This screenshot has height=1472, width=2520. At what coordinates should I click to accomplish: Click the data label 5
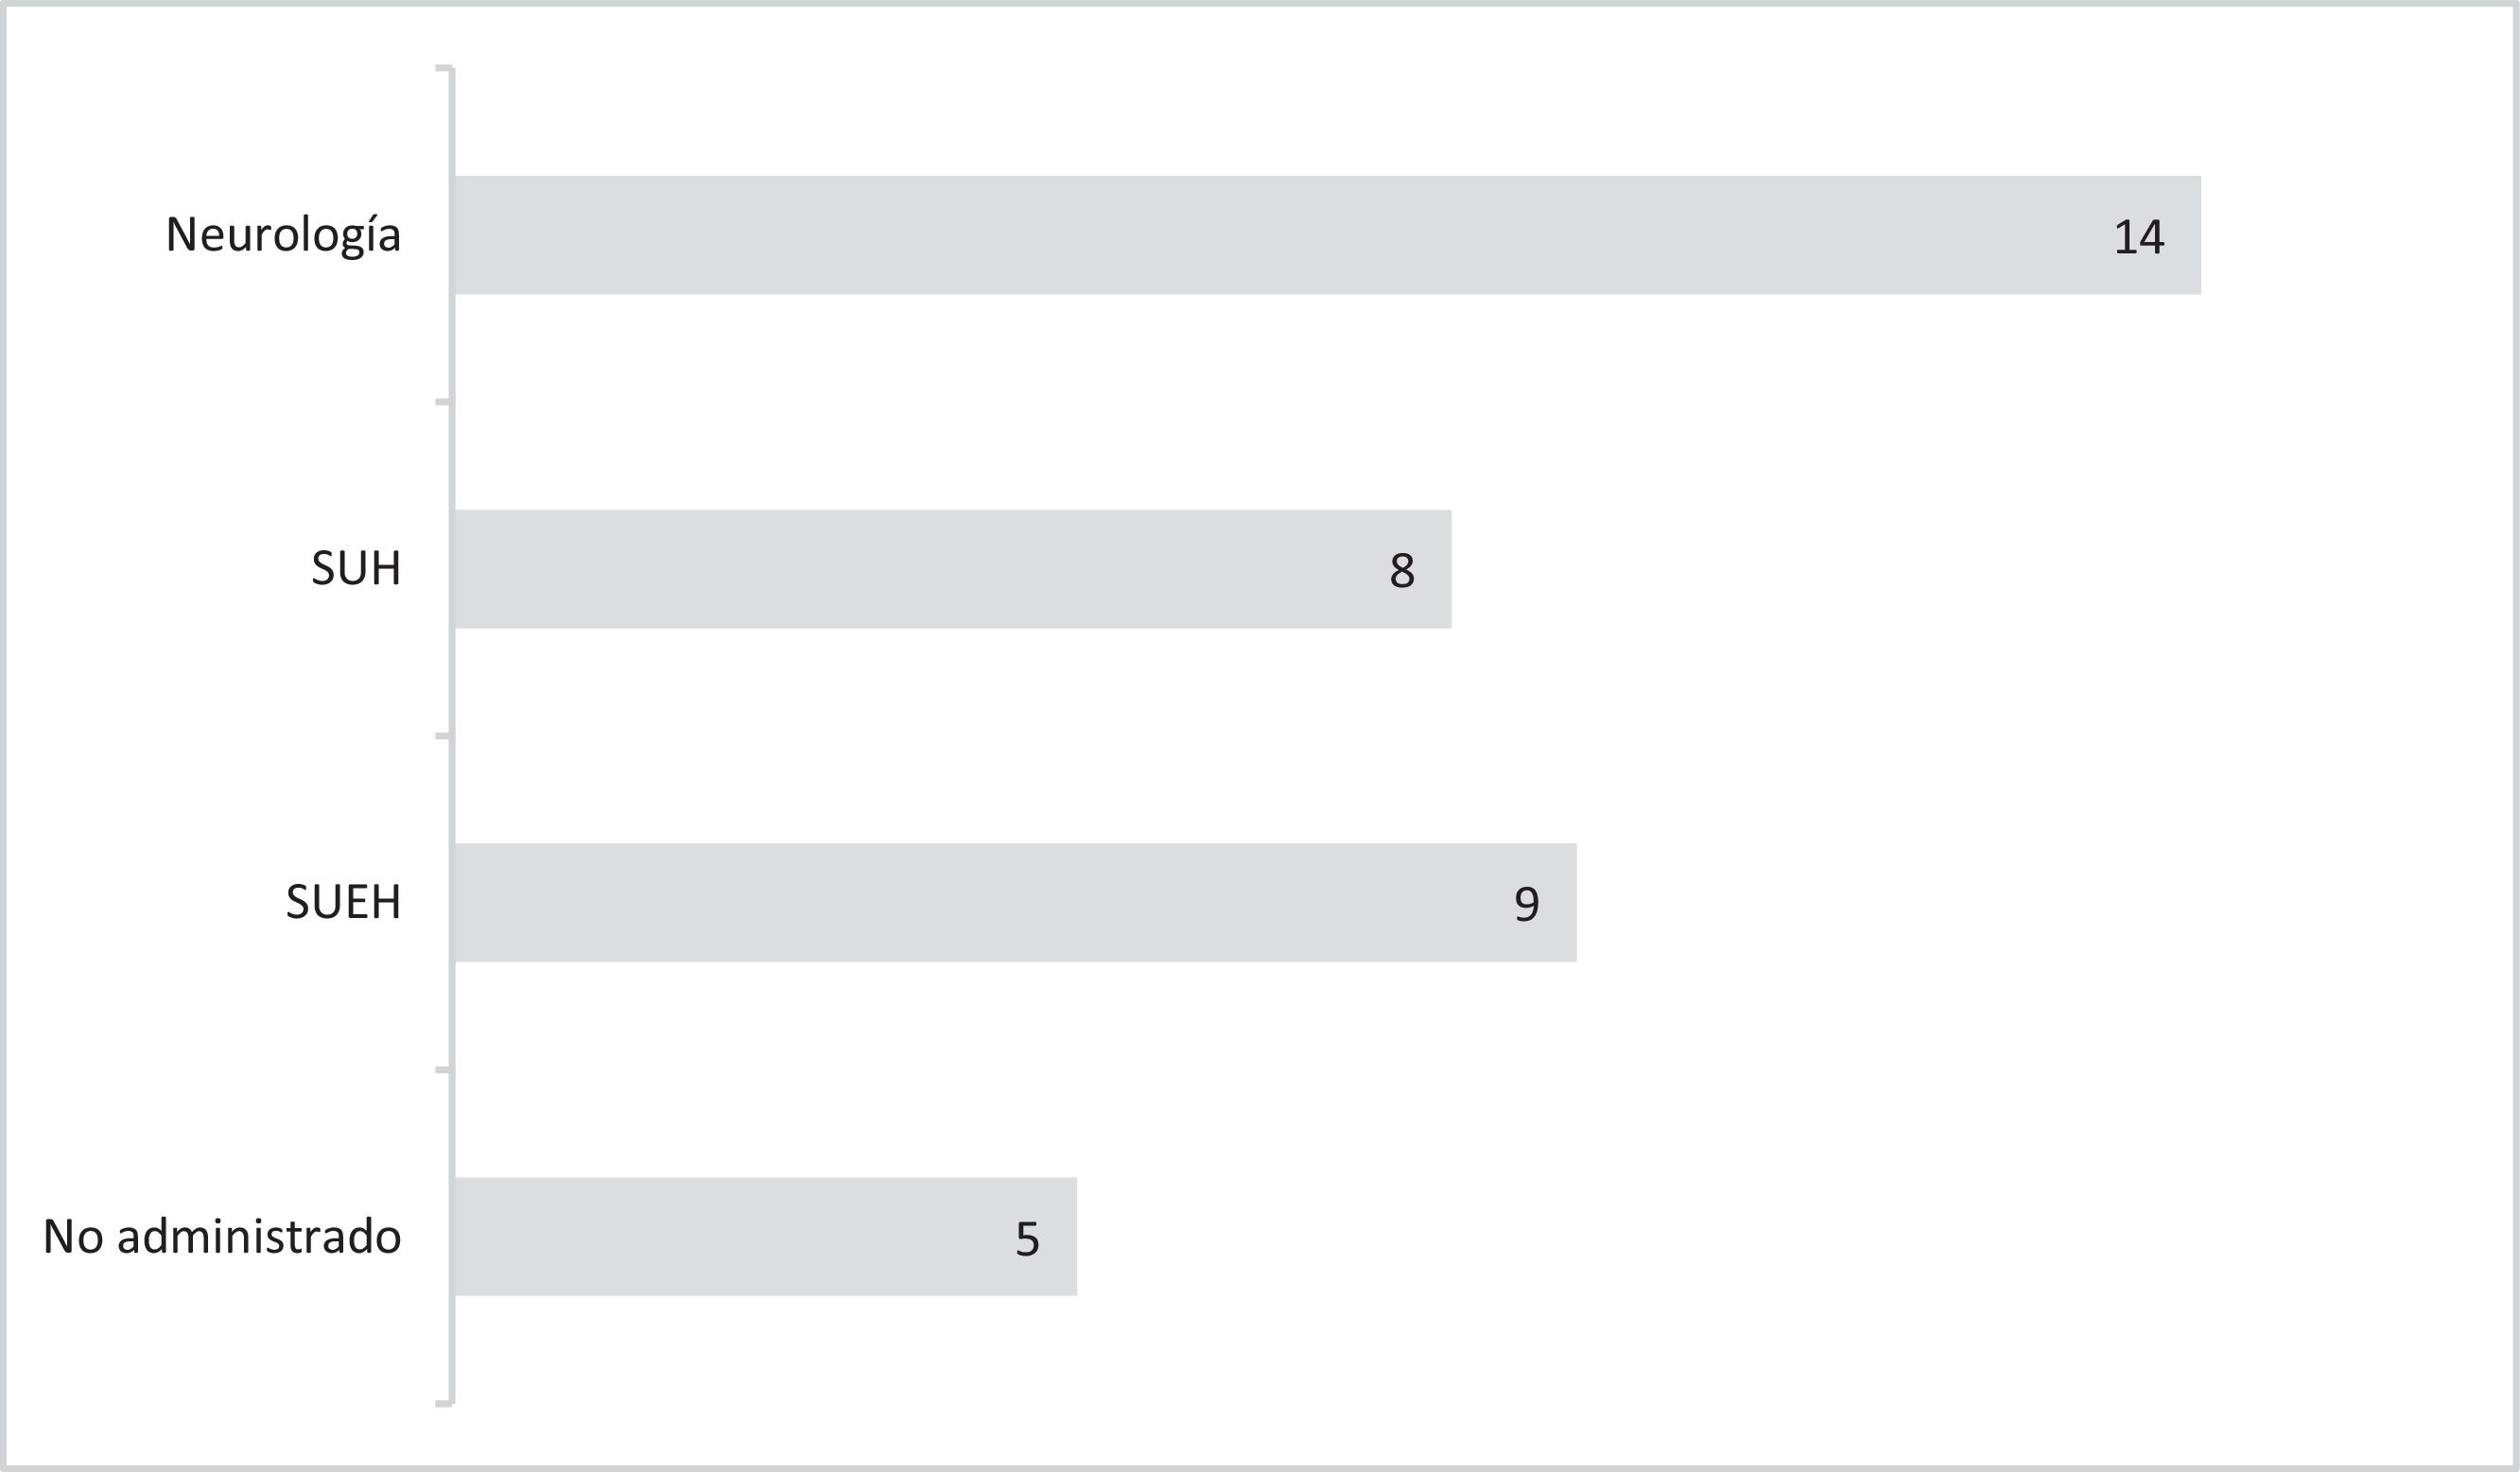(x=1027, y=1239)
